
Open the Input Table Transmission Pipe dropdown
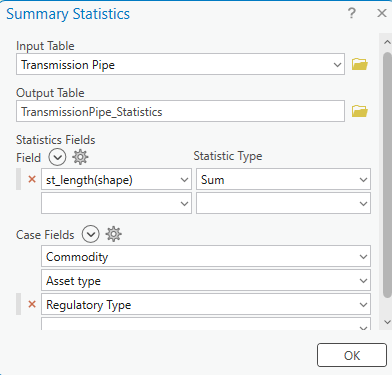(337, 64)
